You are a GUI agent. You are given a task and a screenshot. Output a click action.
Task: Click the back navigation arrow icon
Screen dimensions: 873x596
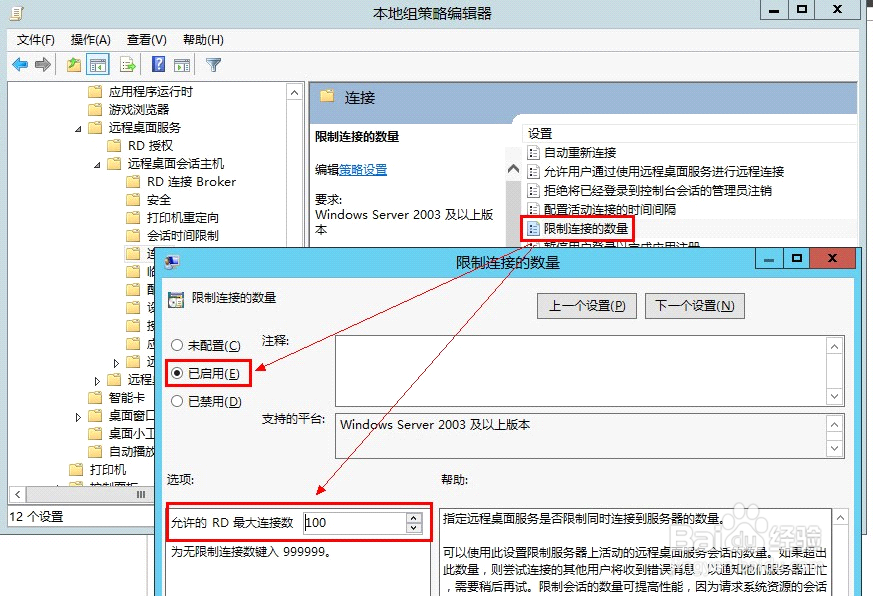tap(20, 64)
